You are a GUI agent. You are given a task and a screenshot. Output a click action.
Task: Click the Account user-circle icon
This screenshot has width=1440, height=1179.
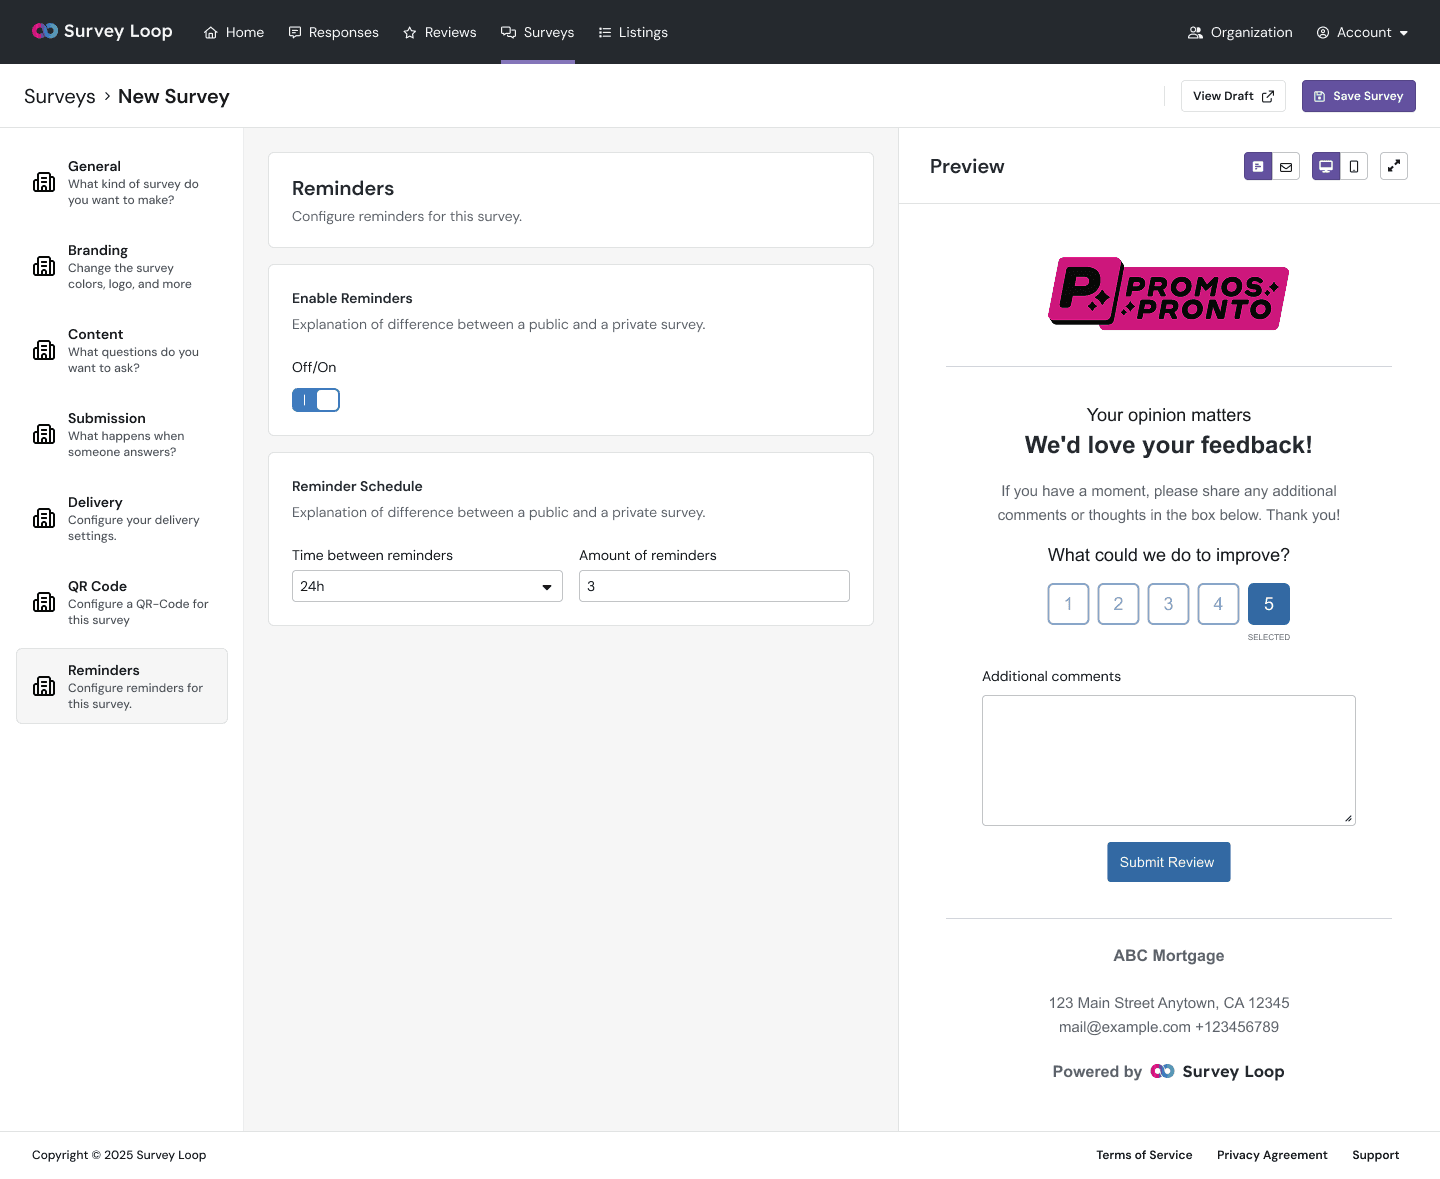pyautogui.click(x=1323, y=32)
